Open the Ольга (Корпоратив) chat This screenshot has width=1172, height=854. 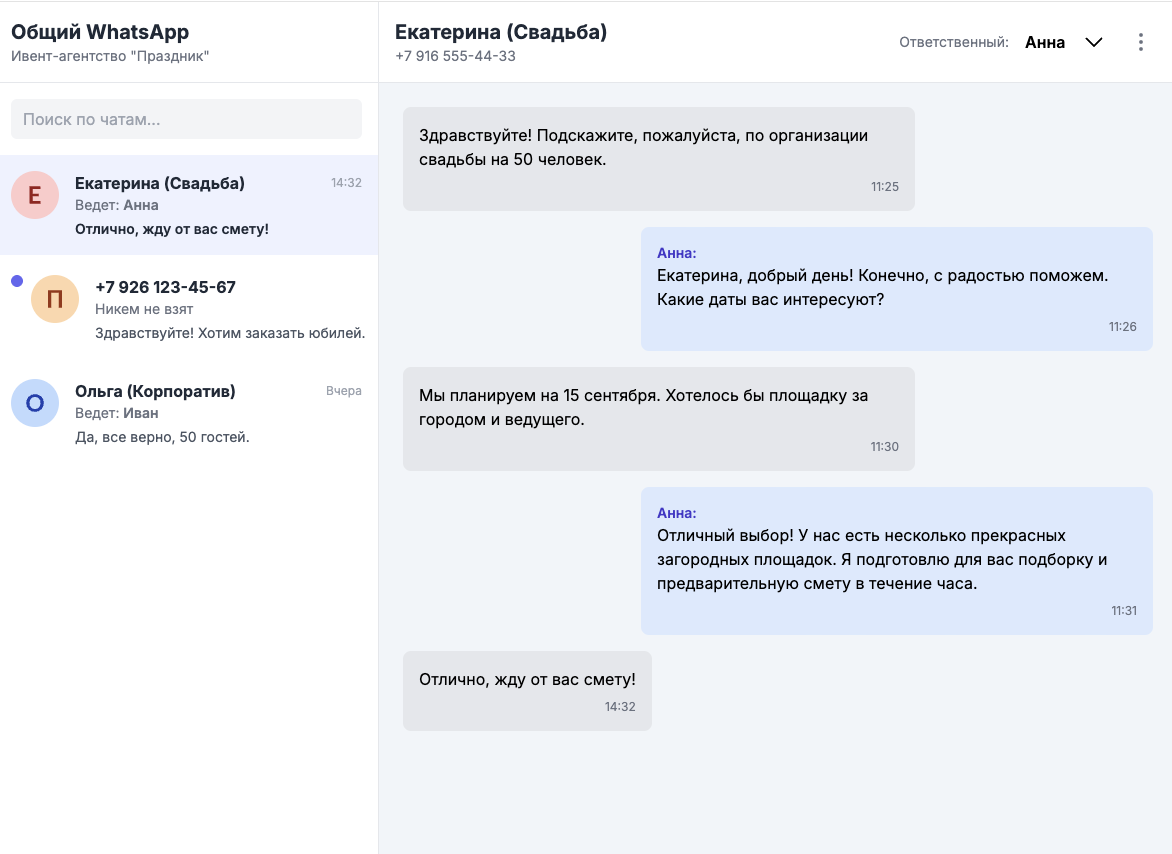click(x=200, y=413)
